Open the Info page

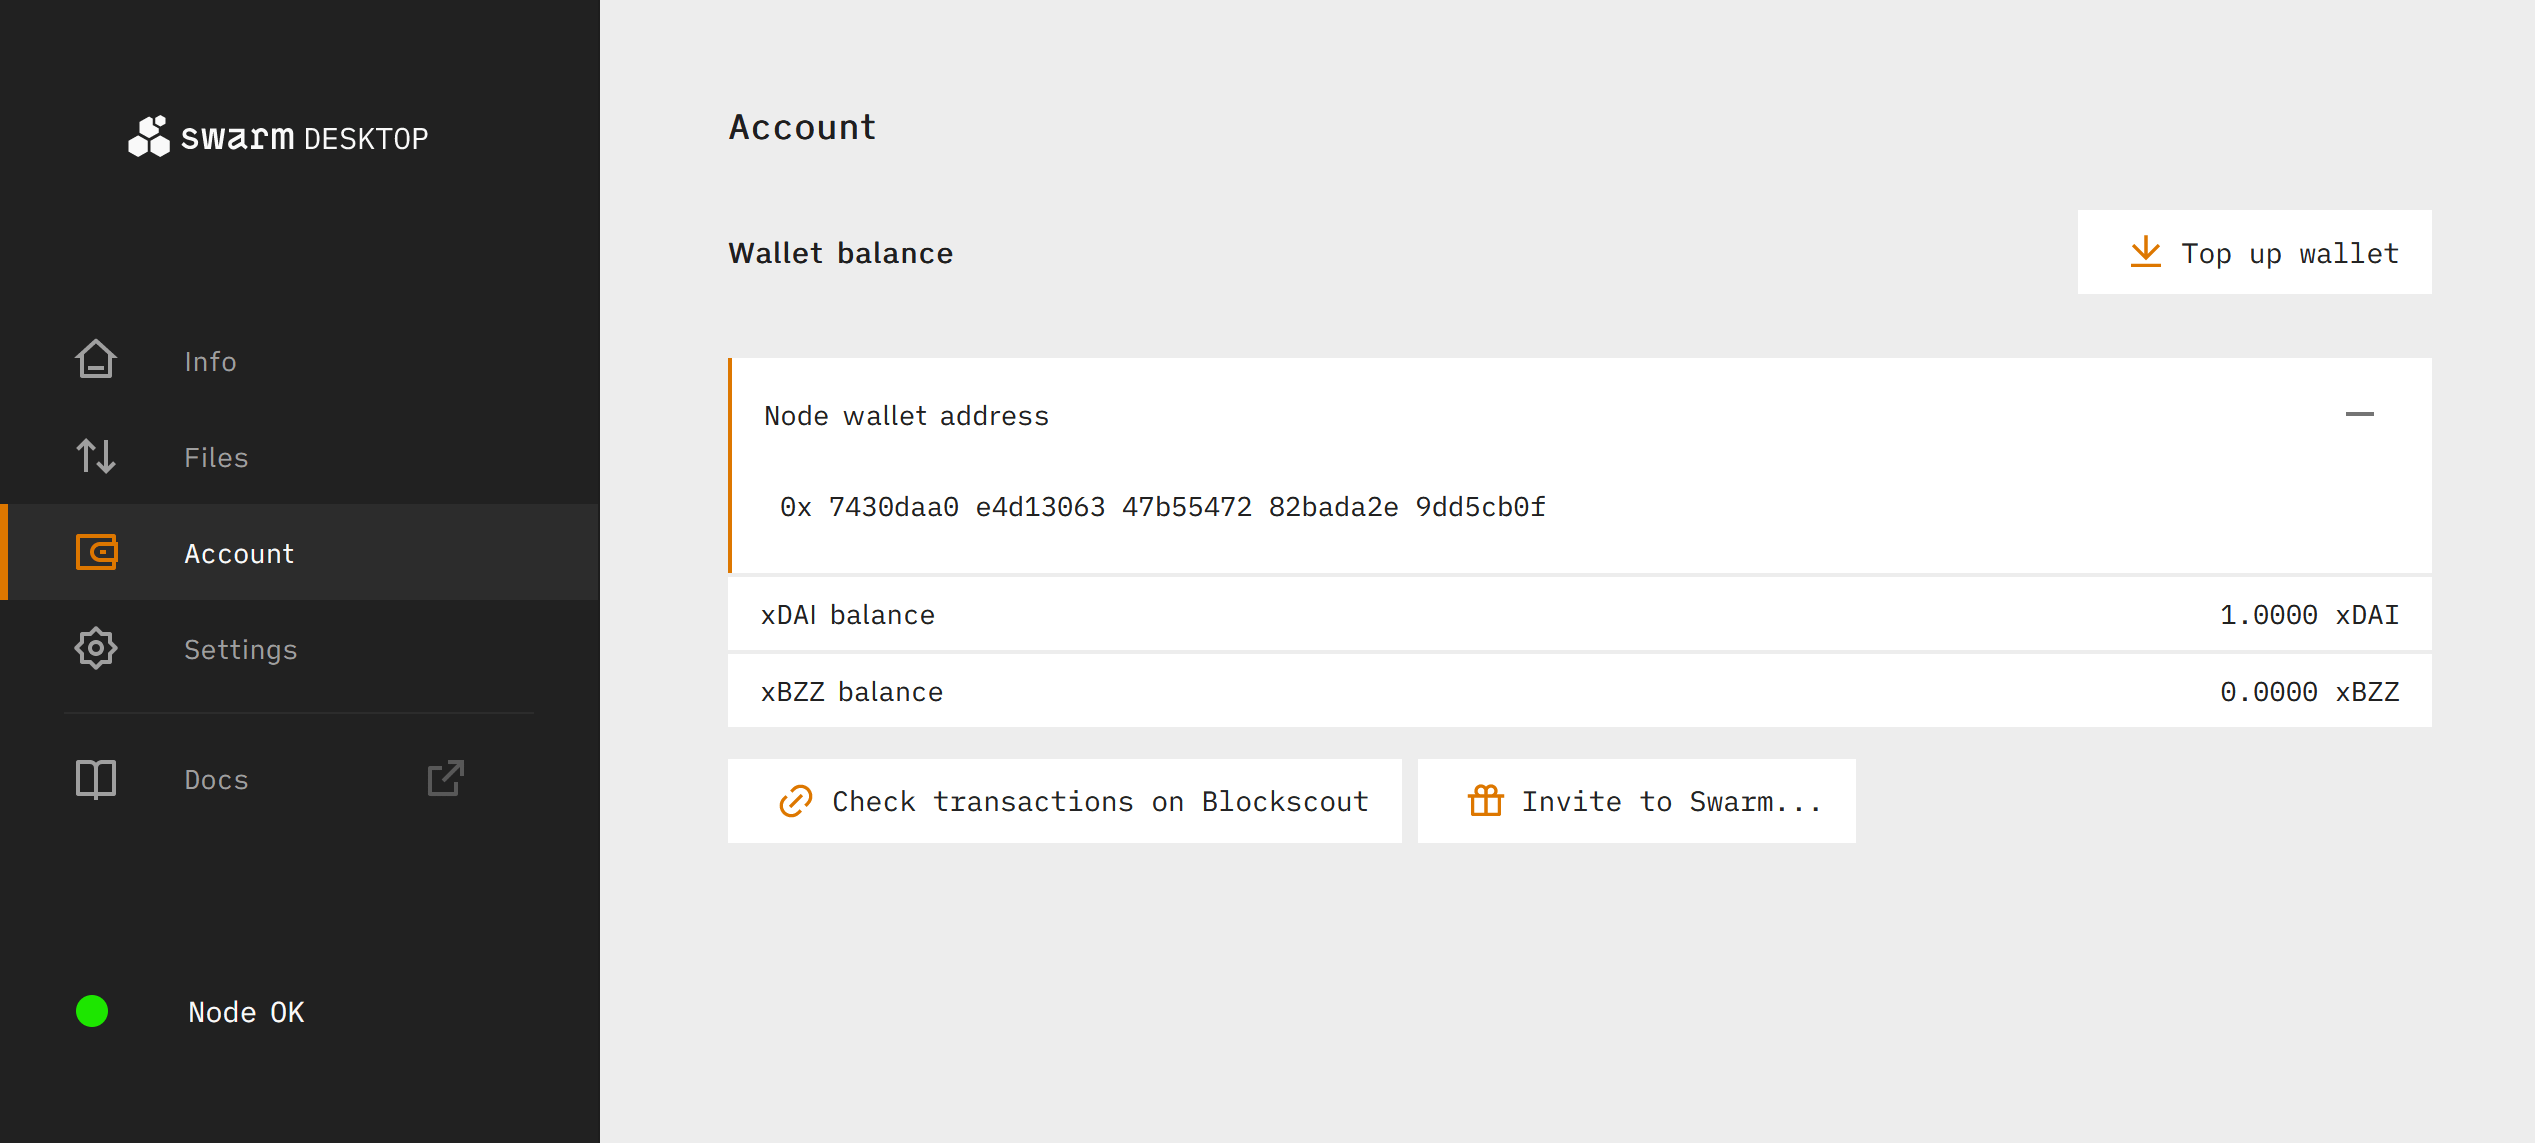pyautogui.click(x=210, y=361)
